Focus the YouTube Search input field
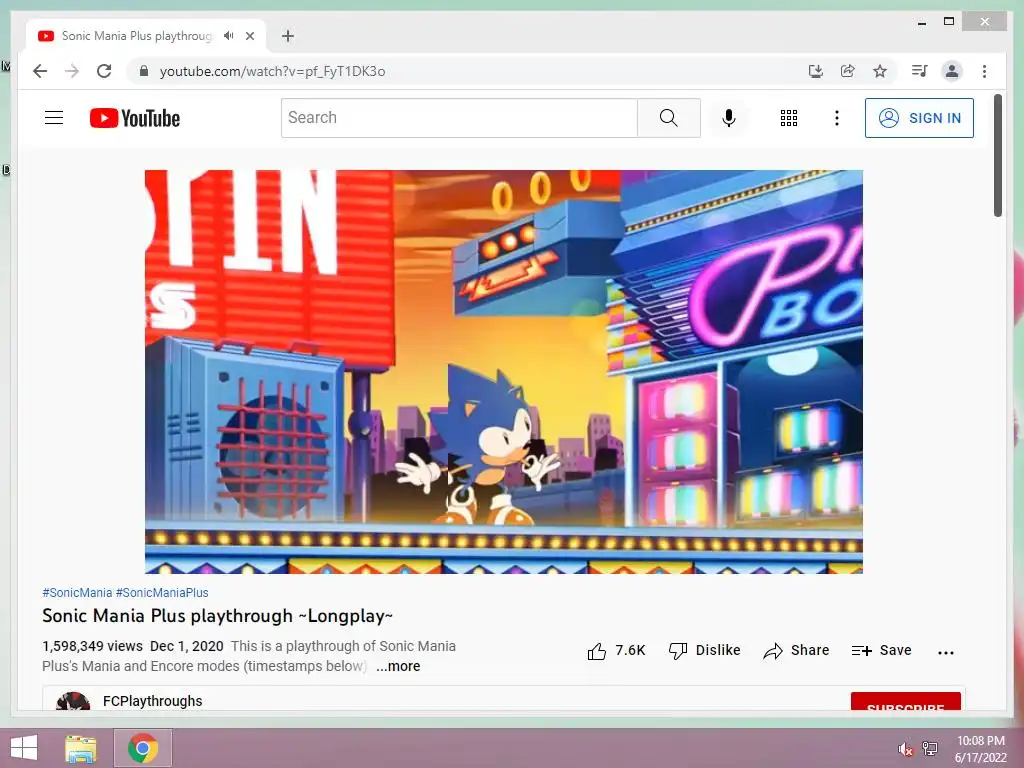 click(x=459, y=118)
